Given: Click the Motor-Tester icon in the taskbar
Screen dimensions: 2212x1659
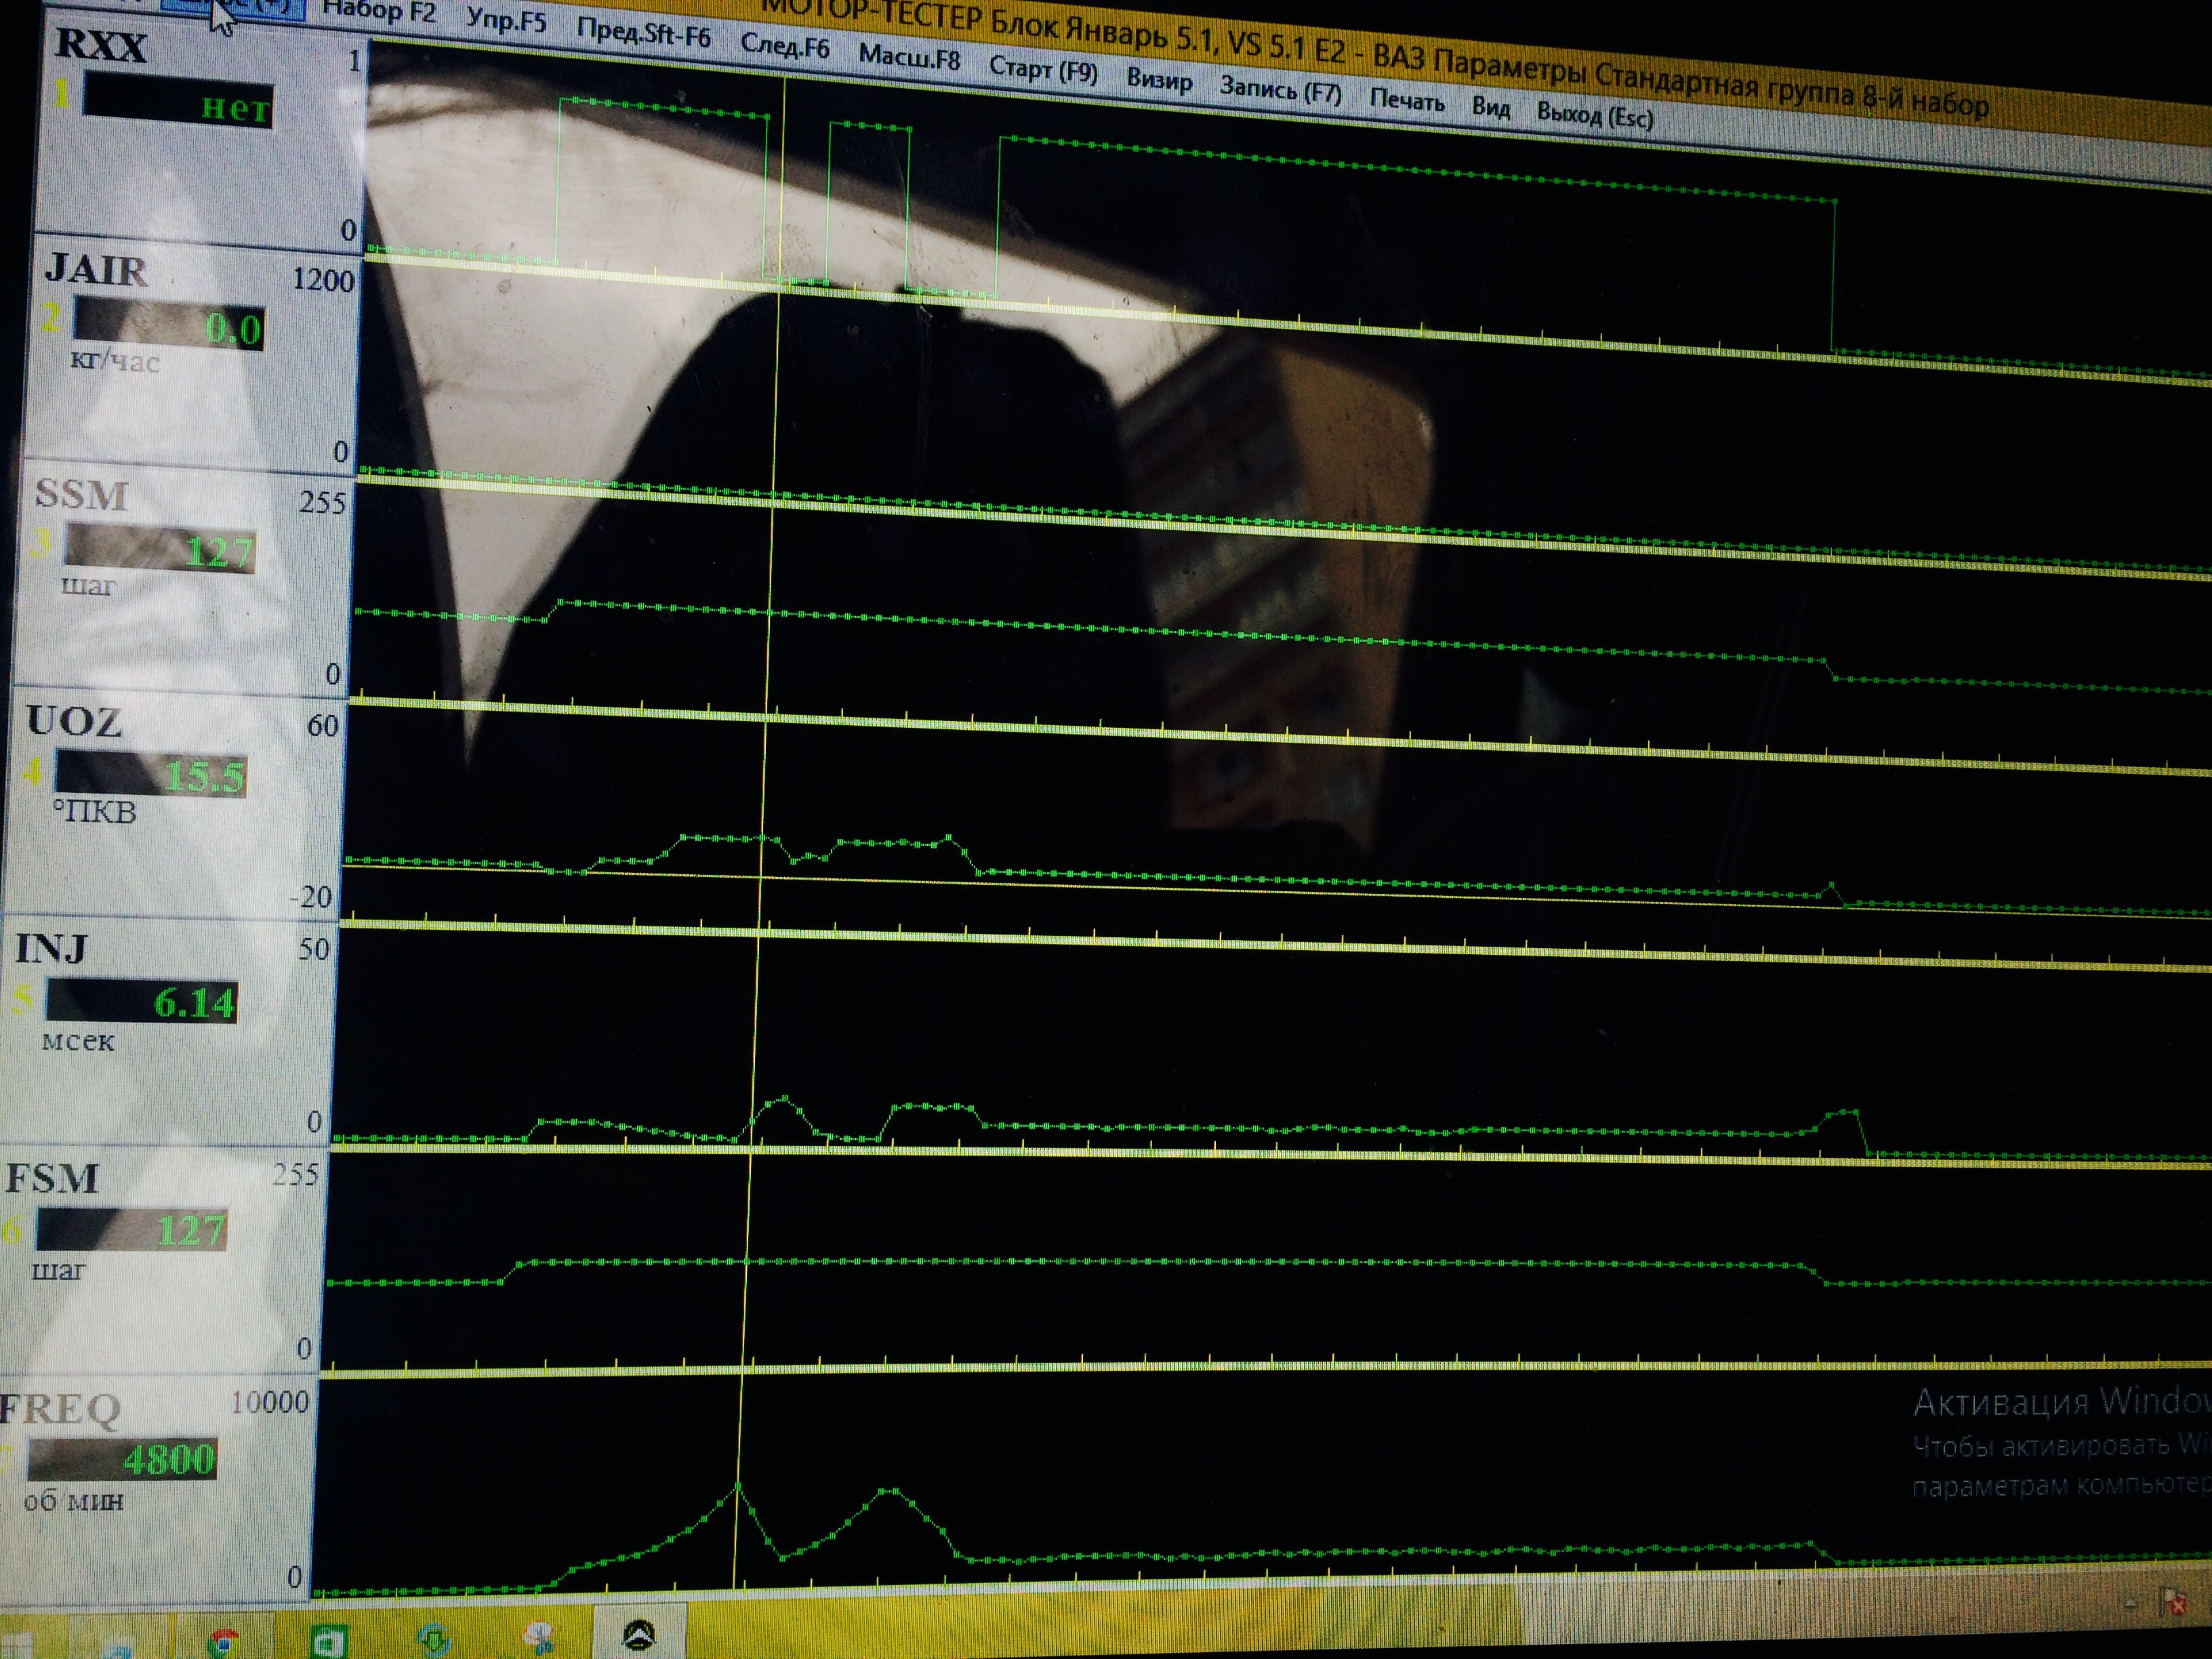Looking at the screenshot, I should [x=639, y=1635].
